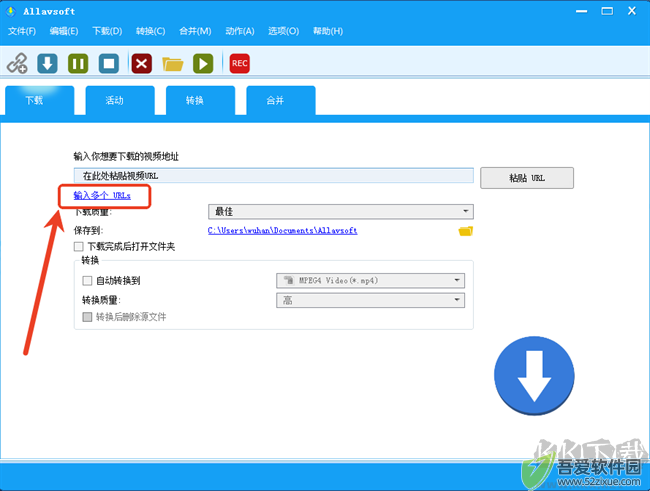Close the Allavsoft window
The image size is (650, 491).
(632, 11)
